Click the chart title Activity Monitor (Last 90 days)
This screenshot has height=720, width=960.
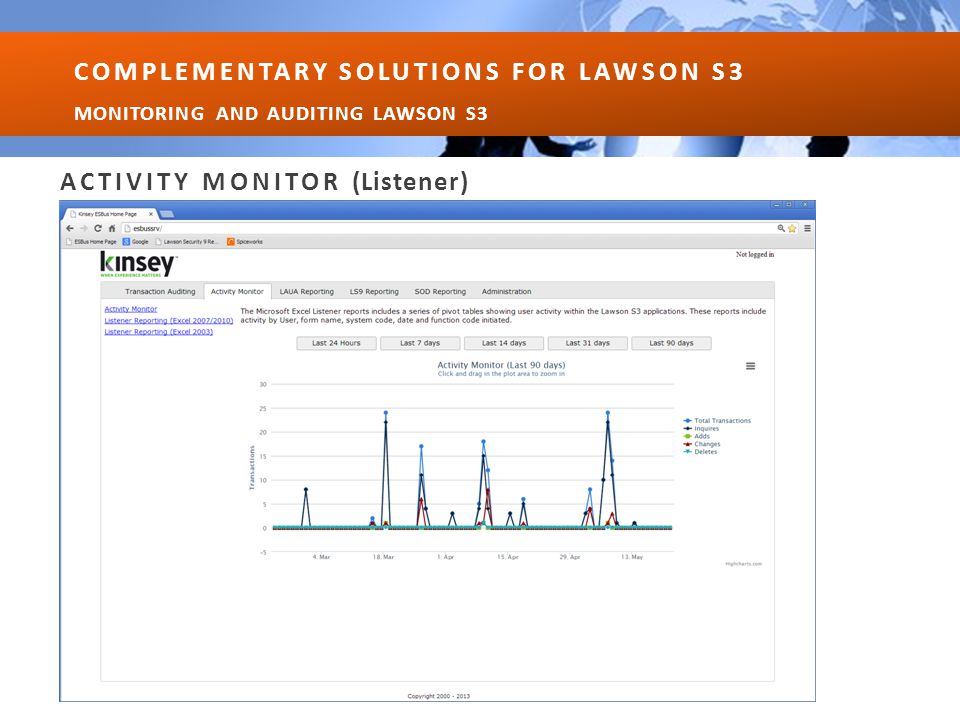[501, 365]
